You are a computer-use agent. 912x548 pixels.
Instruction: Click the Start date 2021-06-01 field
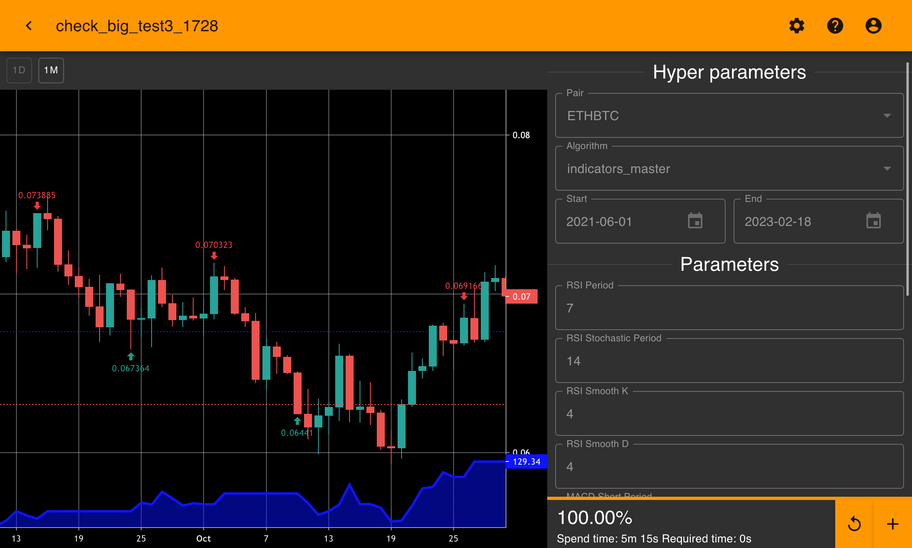620,221
